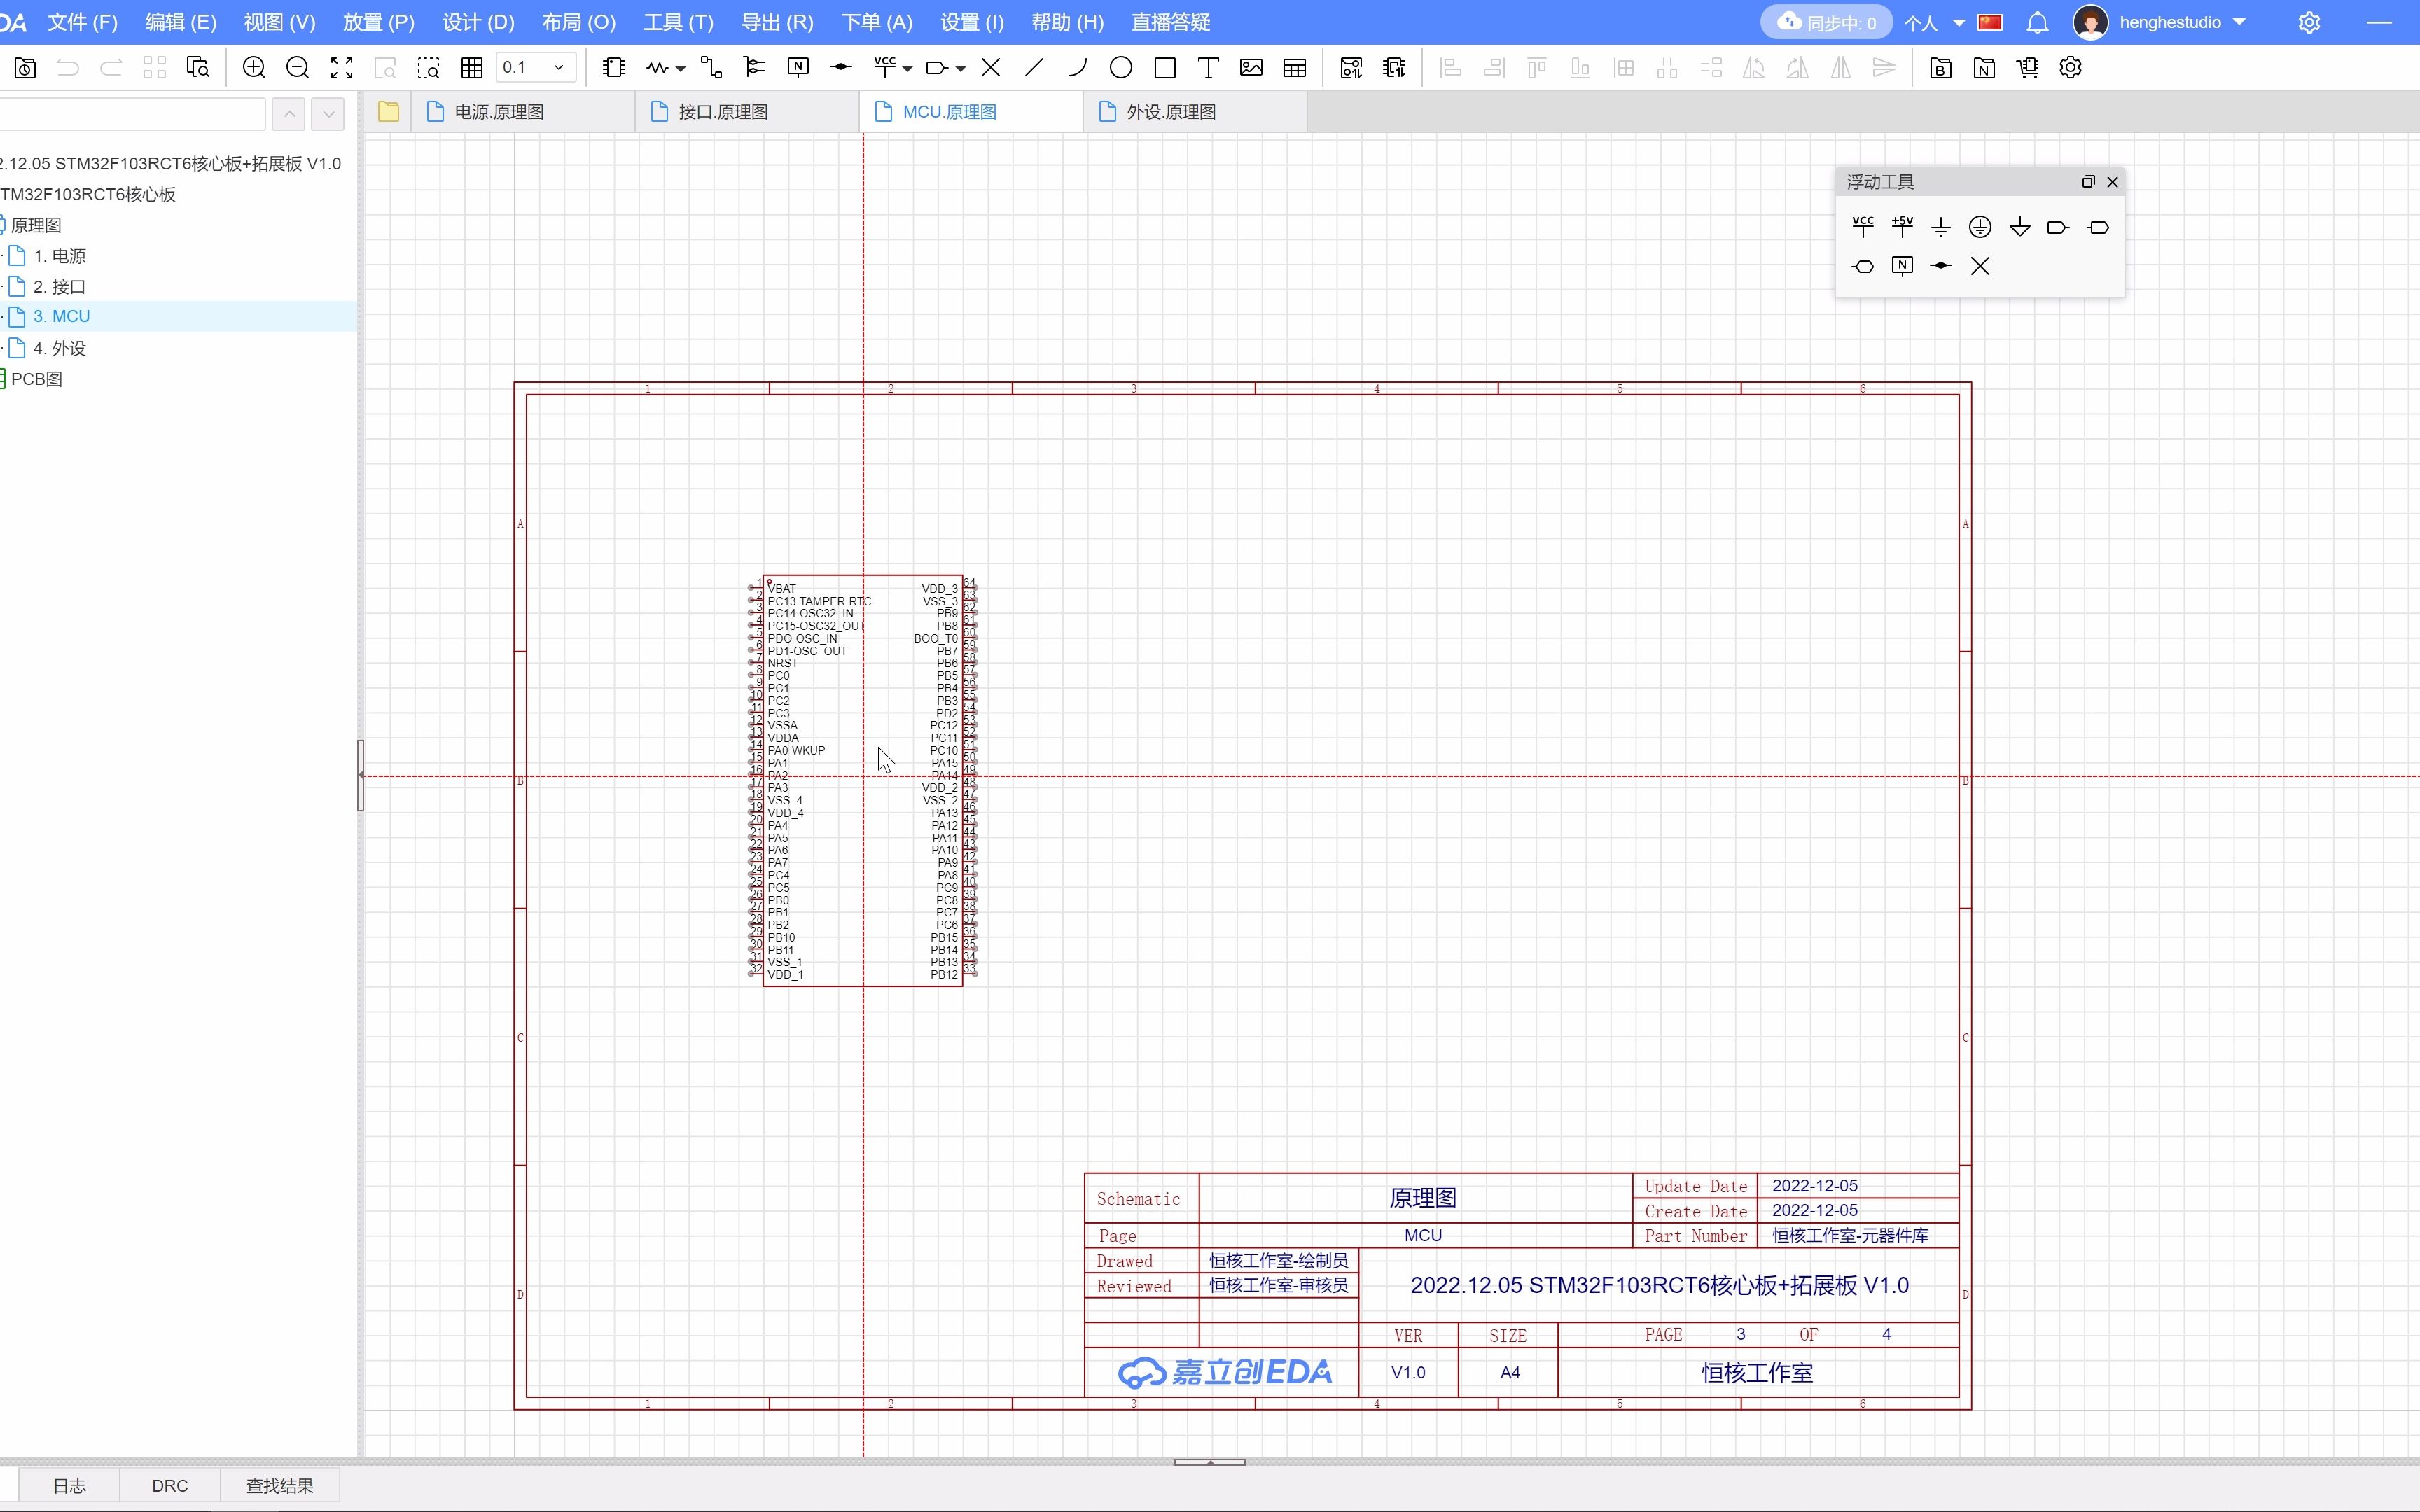
Task: Place the earth ground circle symbol
Action: tap(1980, 227)
